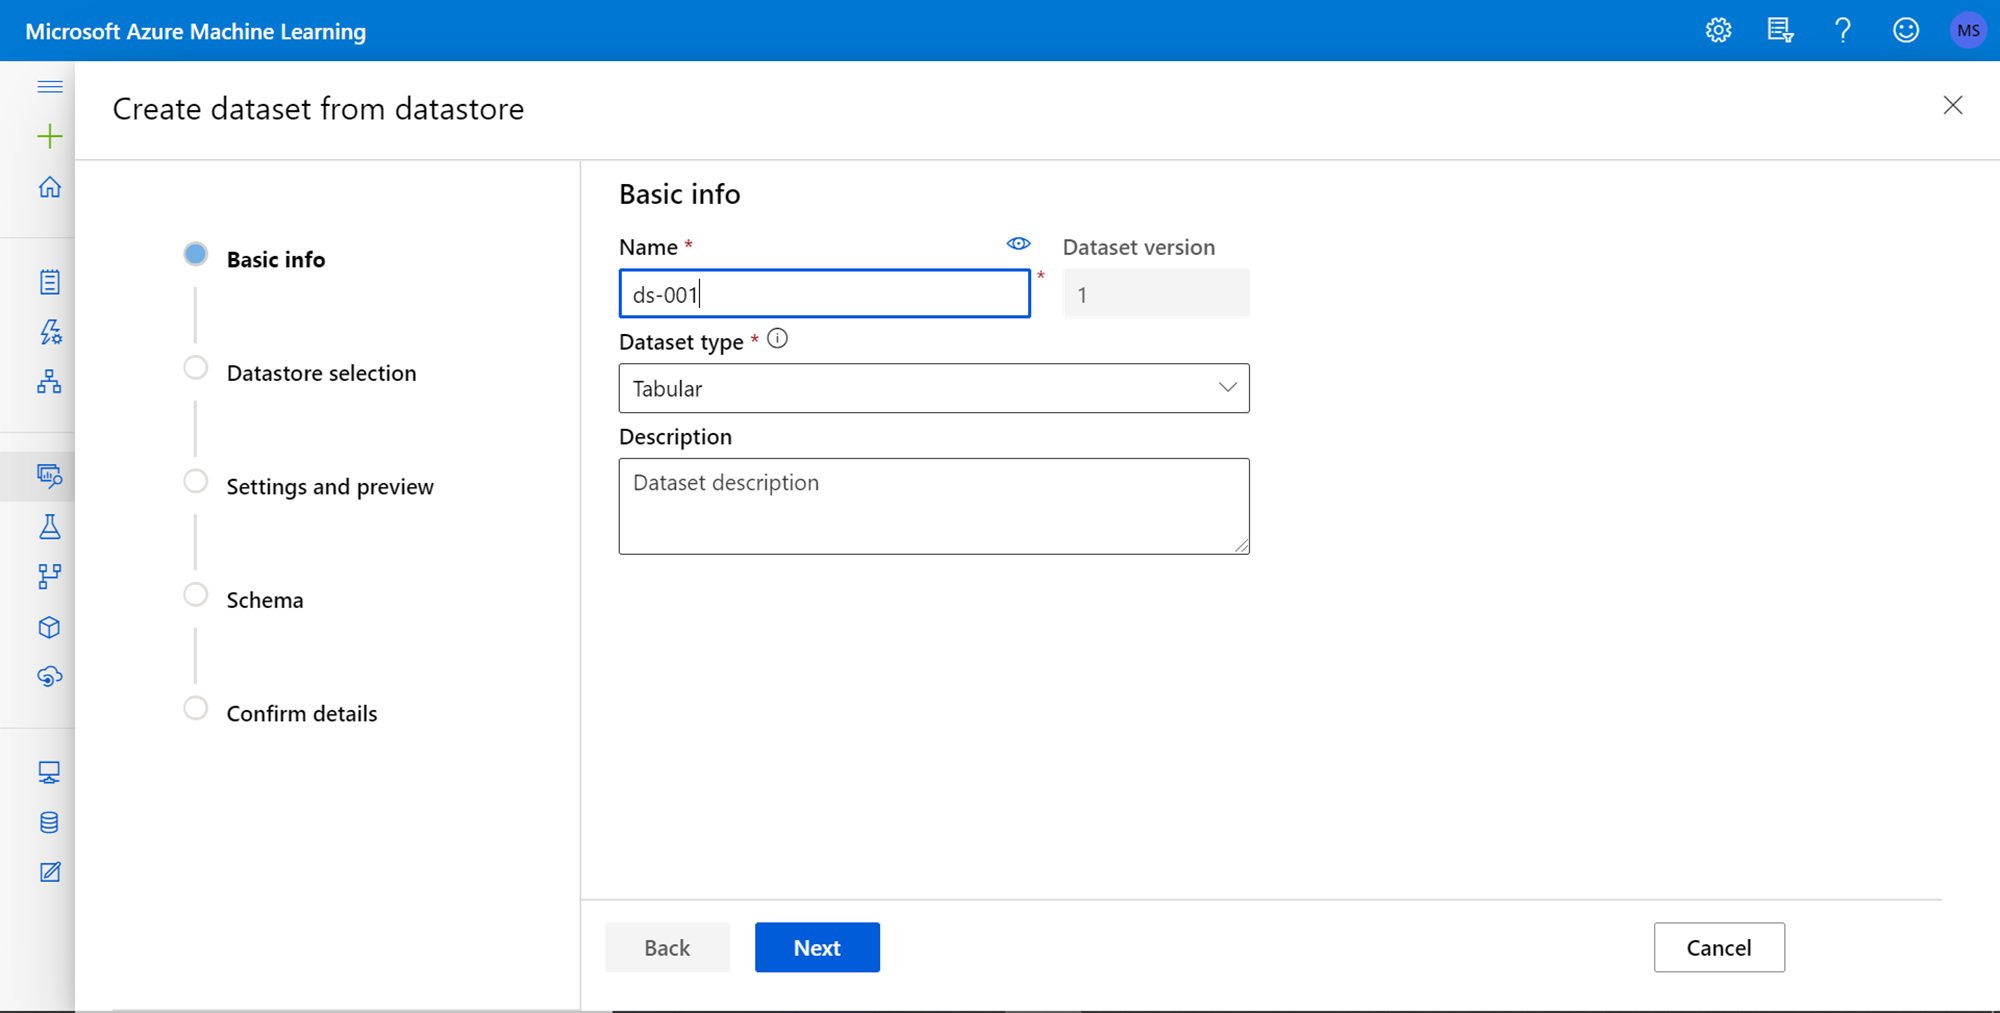
Task: Jump to Settings and preview step
Action: 329,487
